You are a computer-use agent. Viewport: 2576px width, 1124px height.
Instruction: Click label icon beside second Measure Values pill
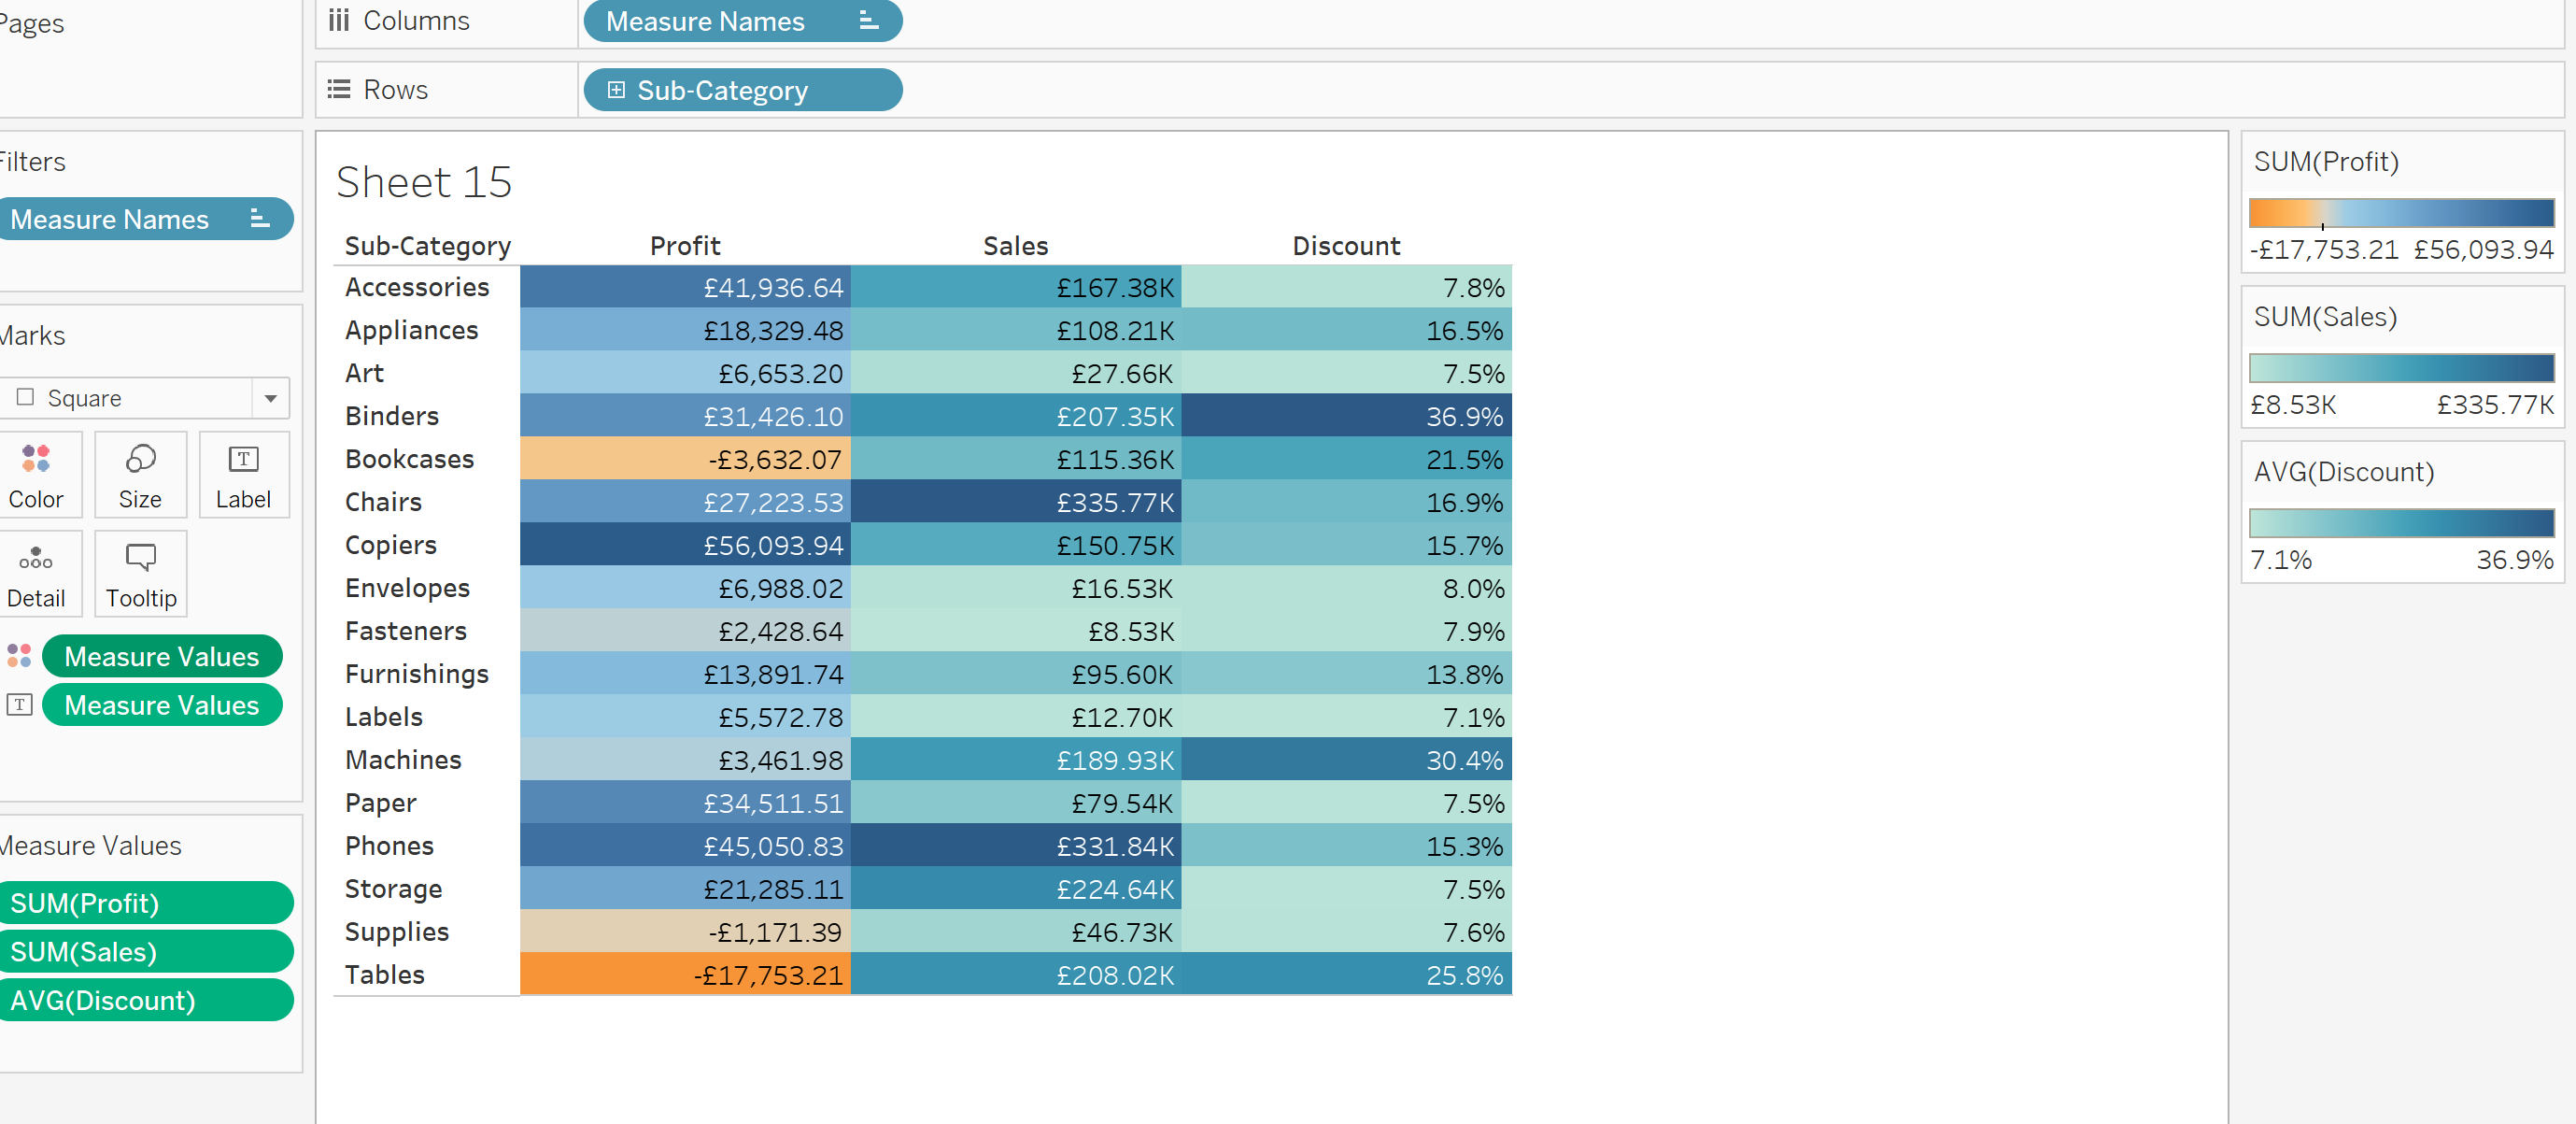point(19,705)
